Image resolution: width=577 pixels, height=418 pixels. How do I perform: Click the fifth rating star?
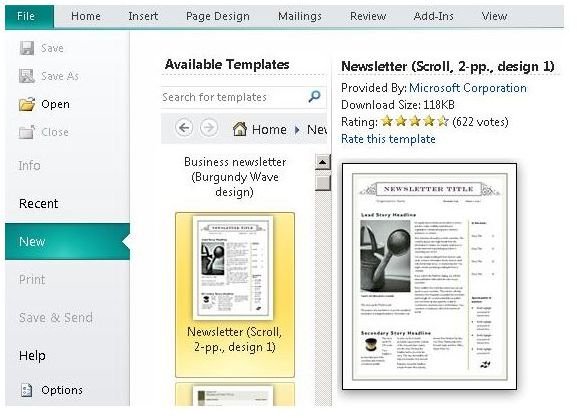click(443, 121)
